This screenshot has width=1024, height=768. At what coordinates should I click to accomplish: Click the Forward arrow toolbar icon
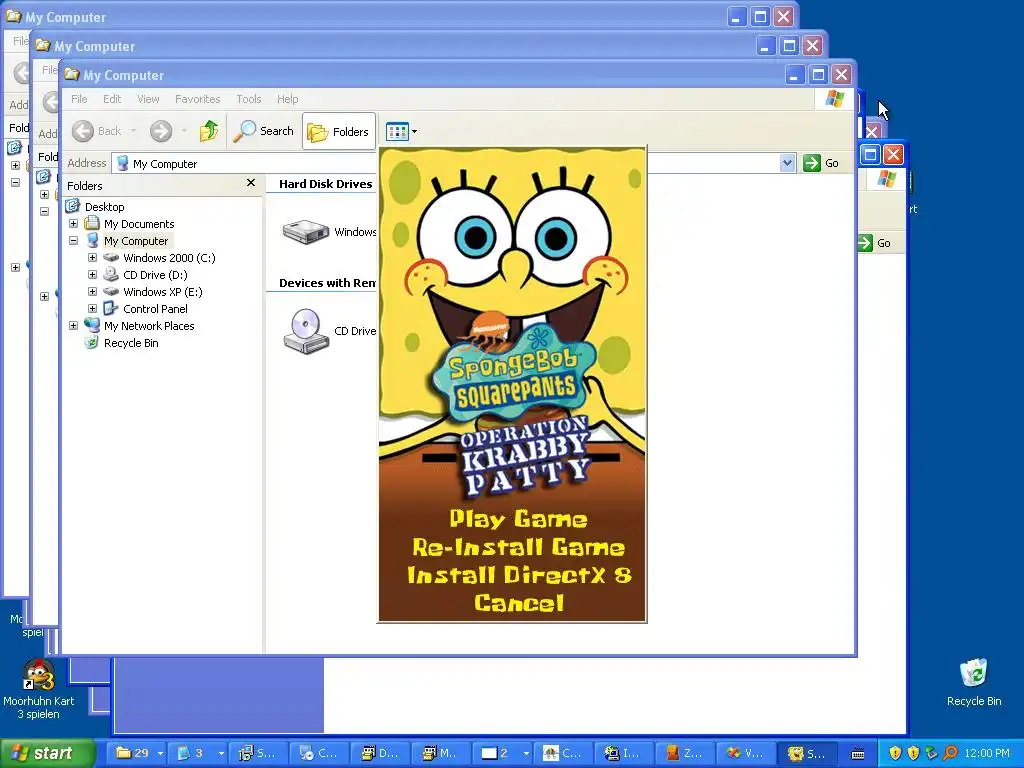click(x=161, y=131)
